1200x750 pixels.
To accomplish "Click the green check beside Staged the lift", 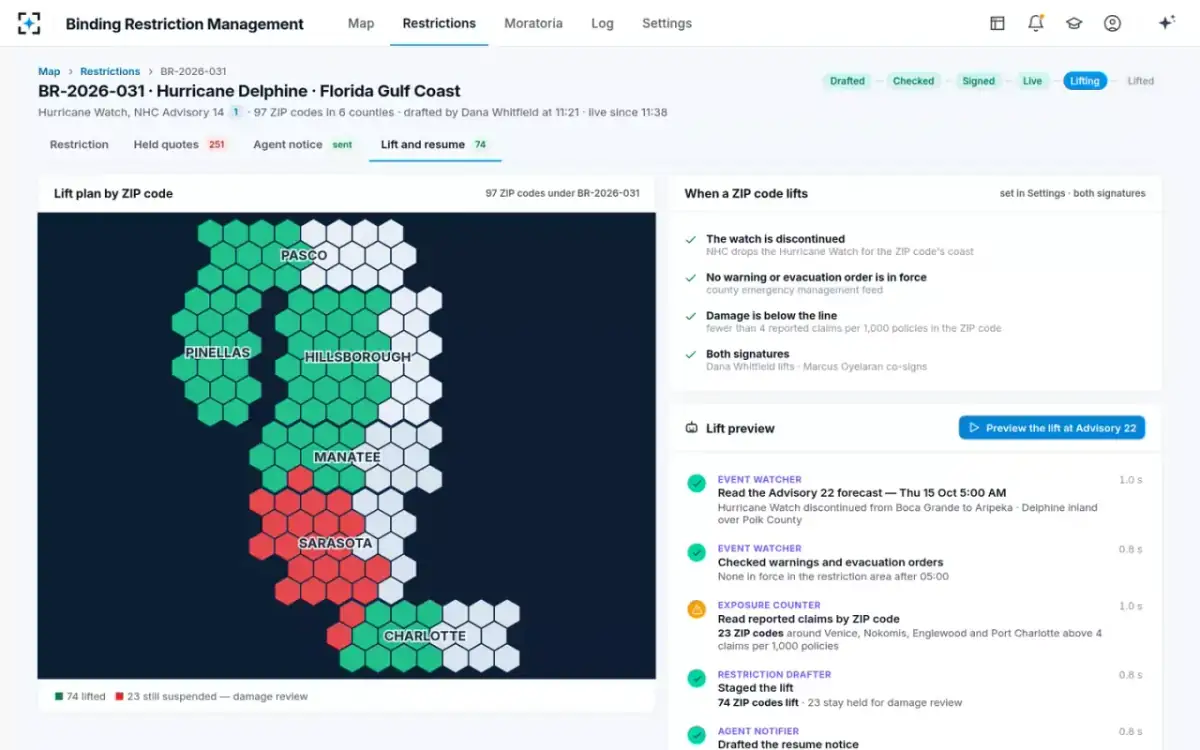I will pos(696,679).
